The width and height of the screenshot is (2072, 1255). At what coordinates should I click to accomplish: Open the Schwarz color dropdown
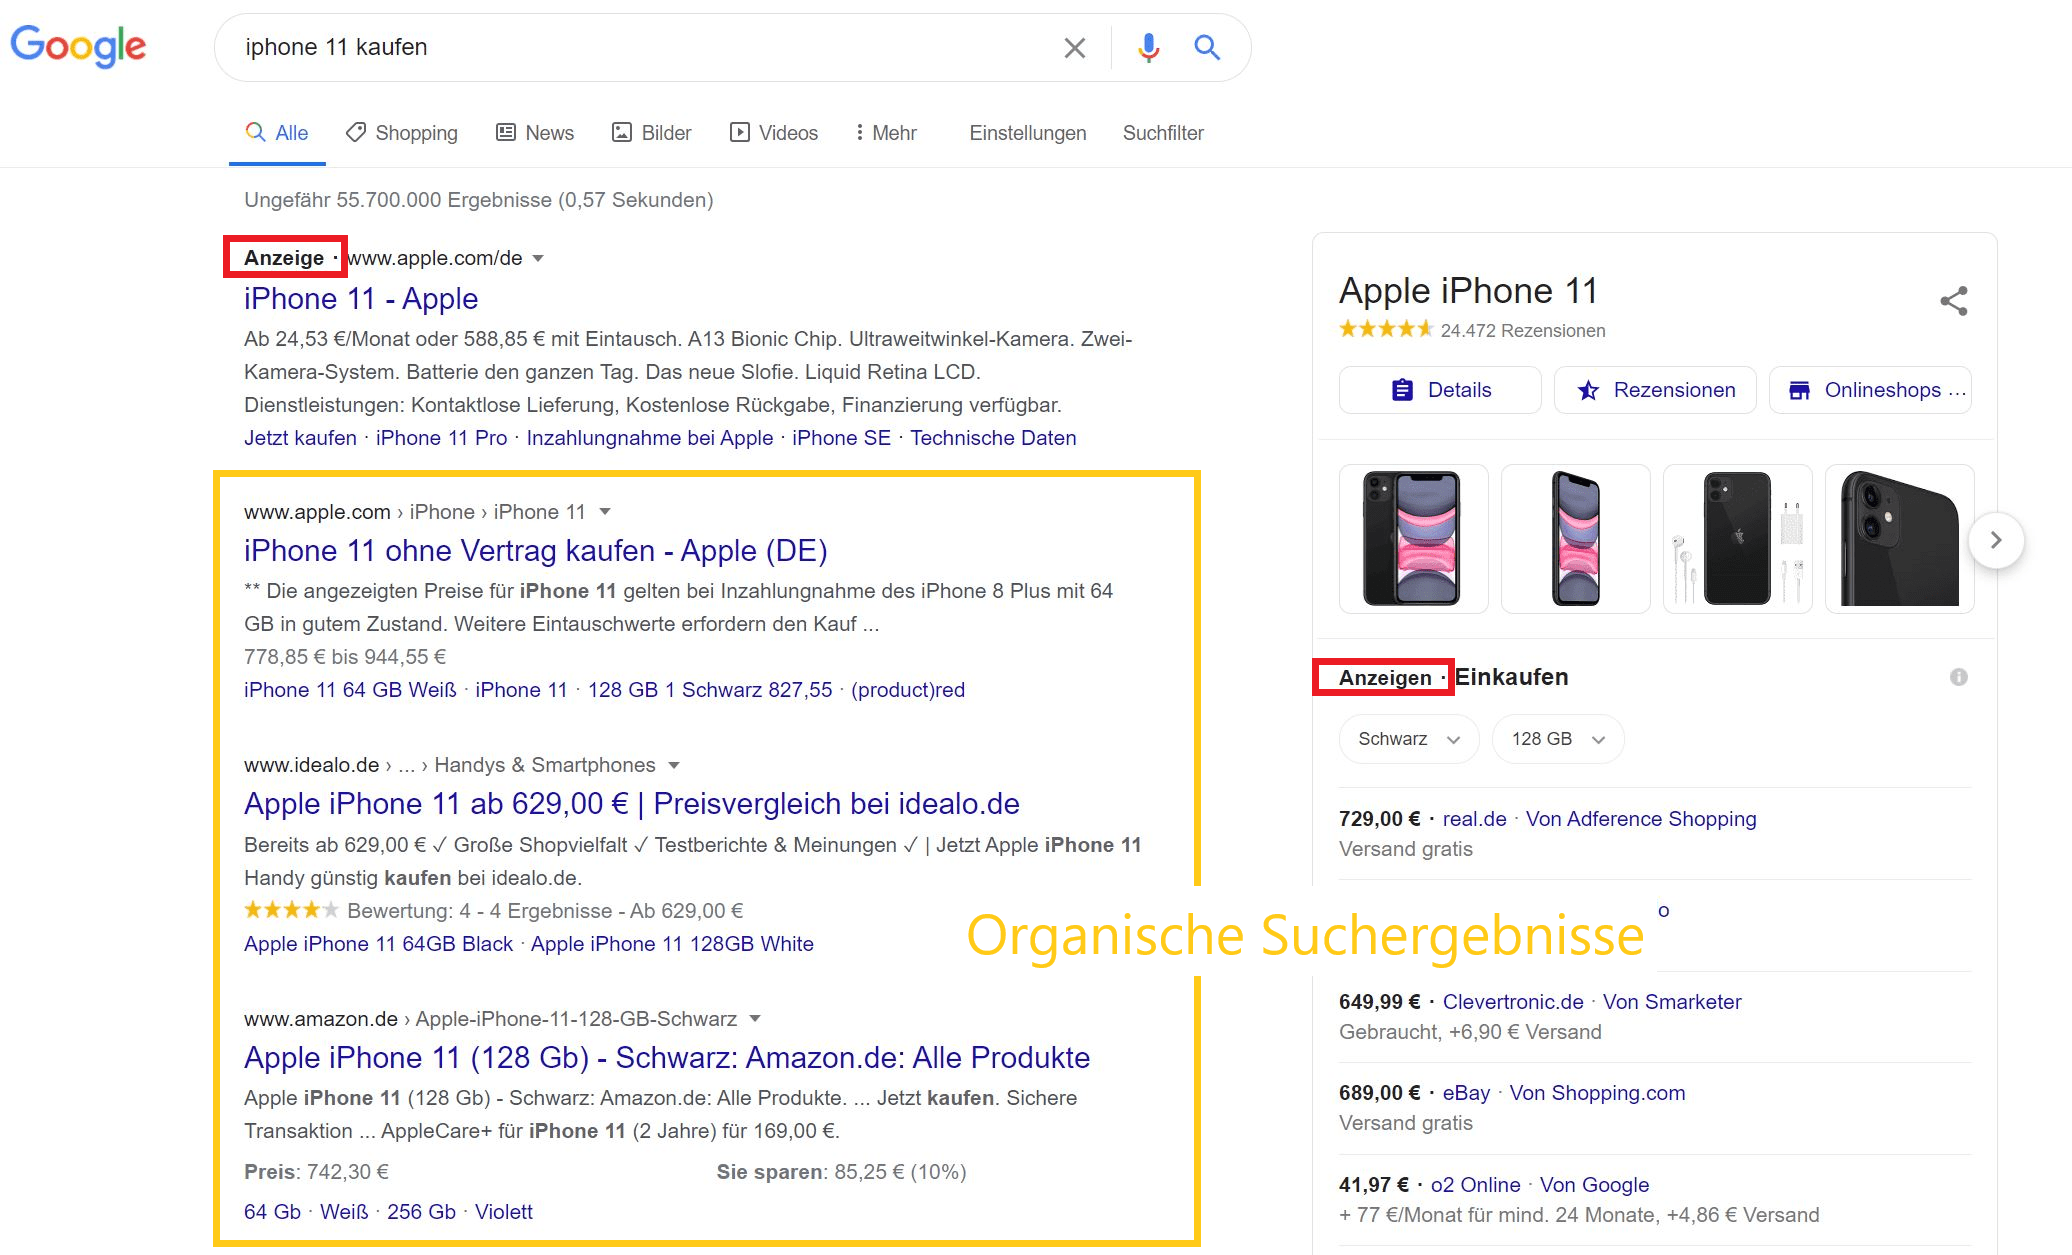click(x=1409, y=739)
